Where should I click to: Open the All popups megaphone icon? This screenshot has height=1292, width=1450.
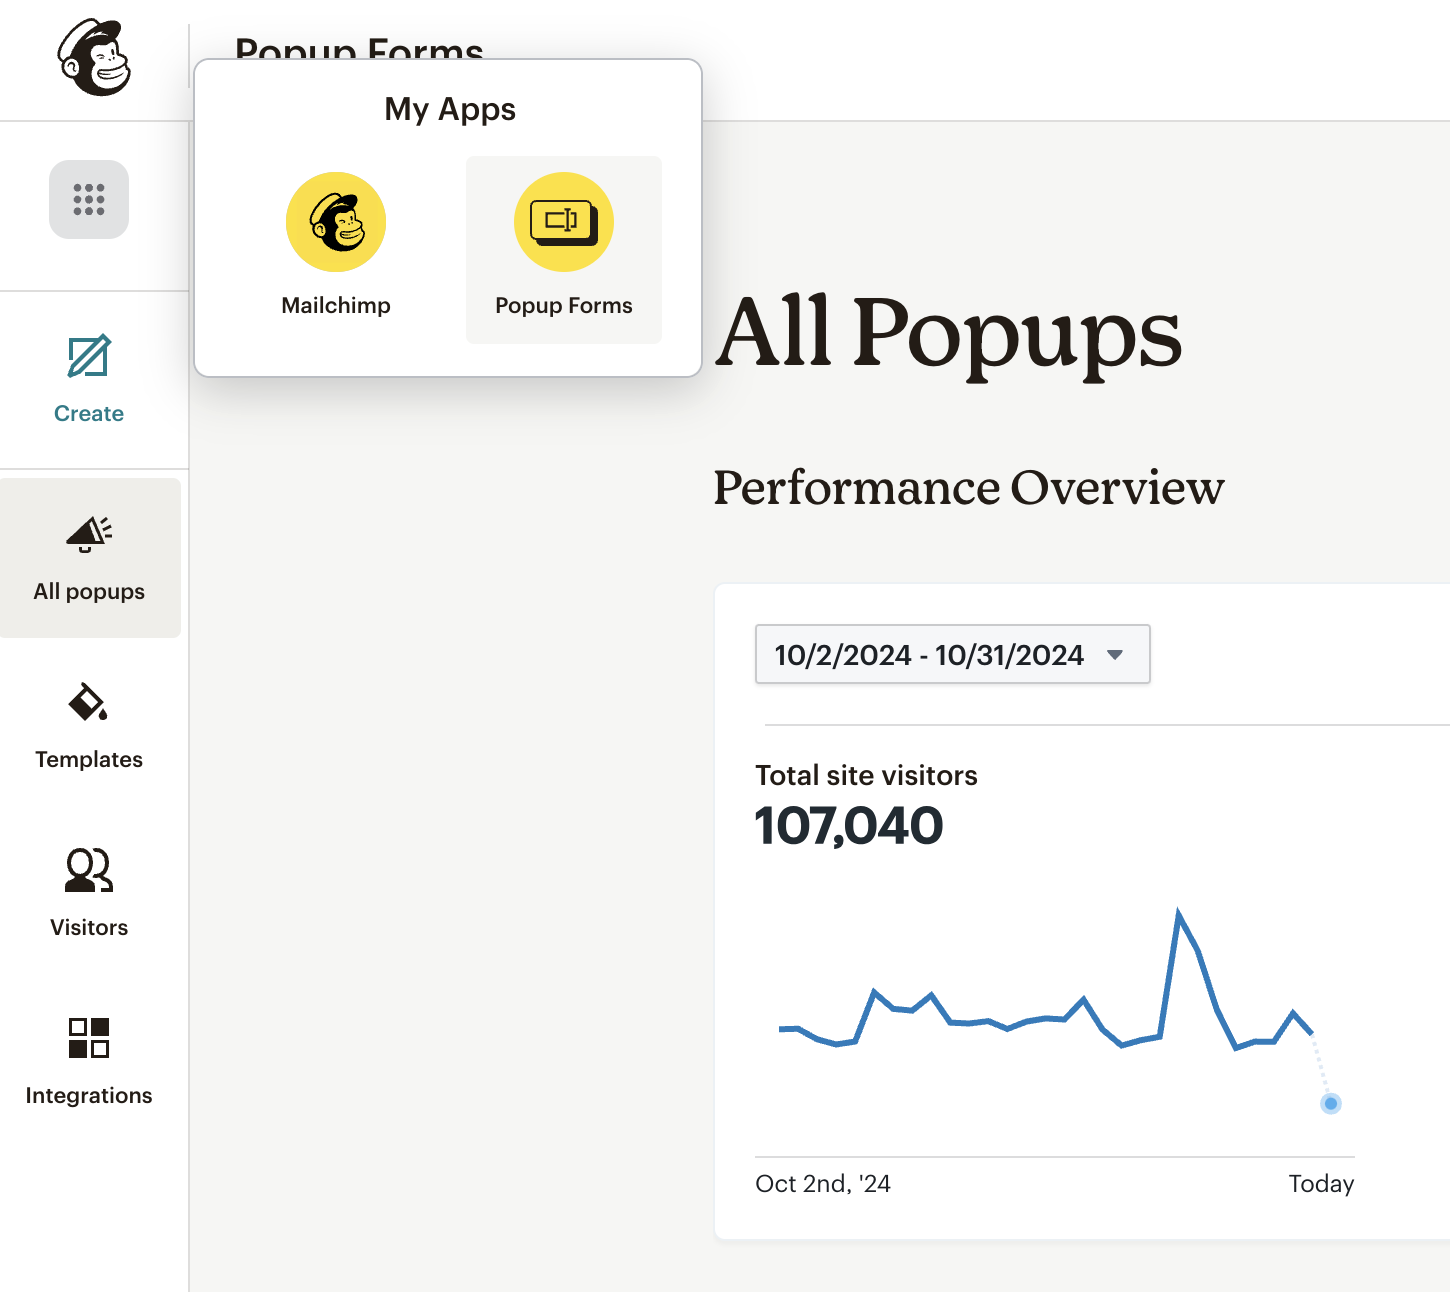click(x=89, y=534)
